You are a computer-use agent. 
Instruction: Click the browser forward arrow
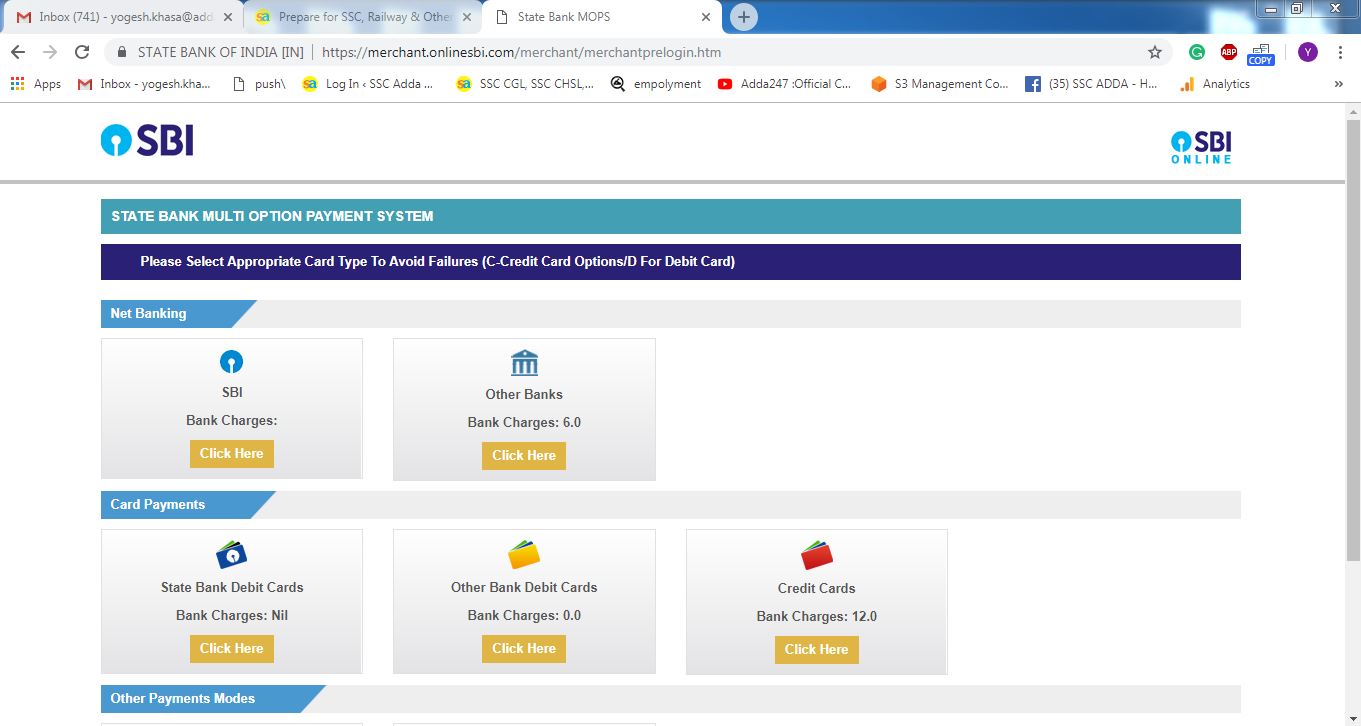click(x=50, y=52)
